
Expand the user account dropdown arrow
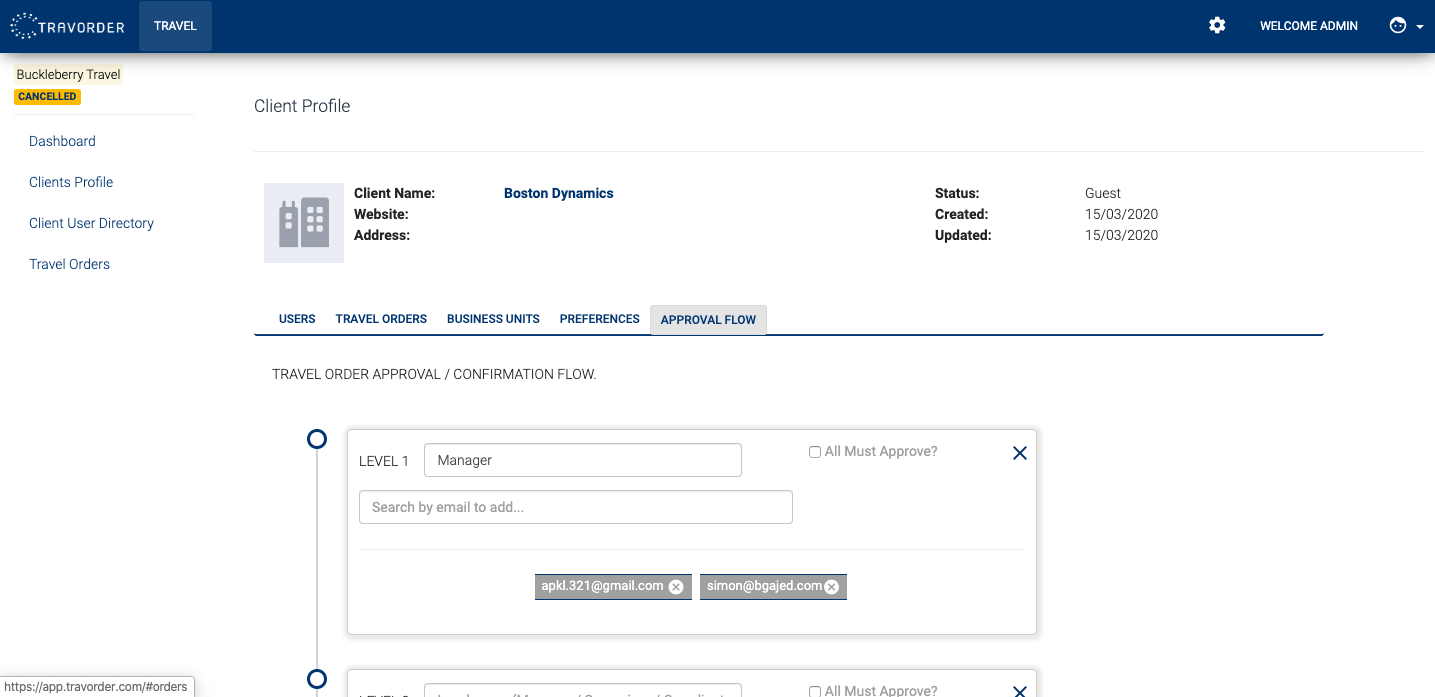[1420, 27]
